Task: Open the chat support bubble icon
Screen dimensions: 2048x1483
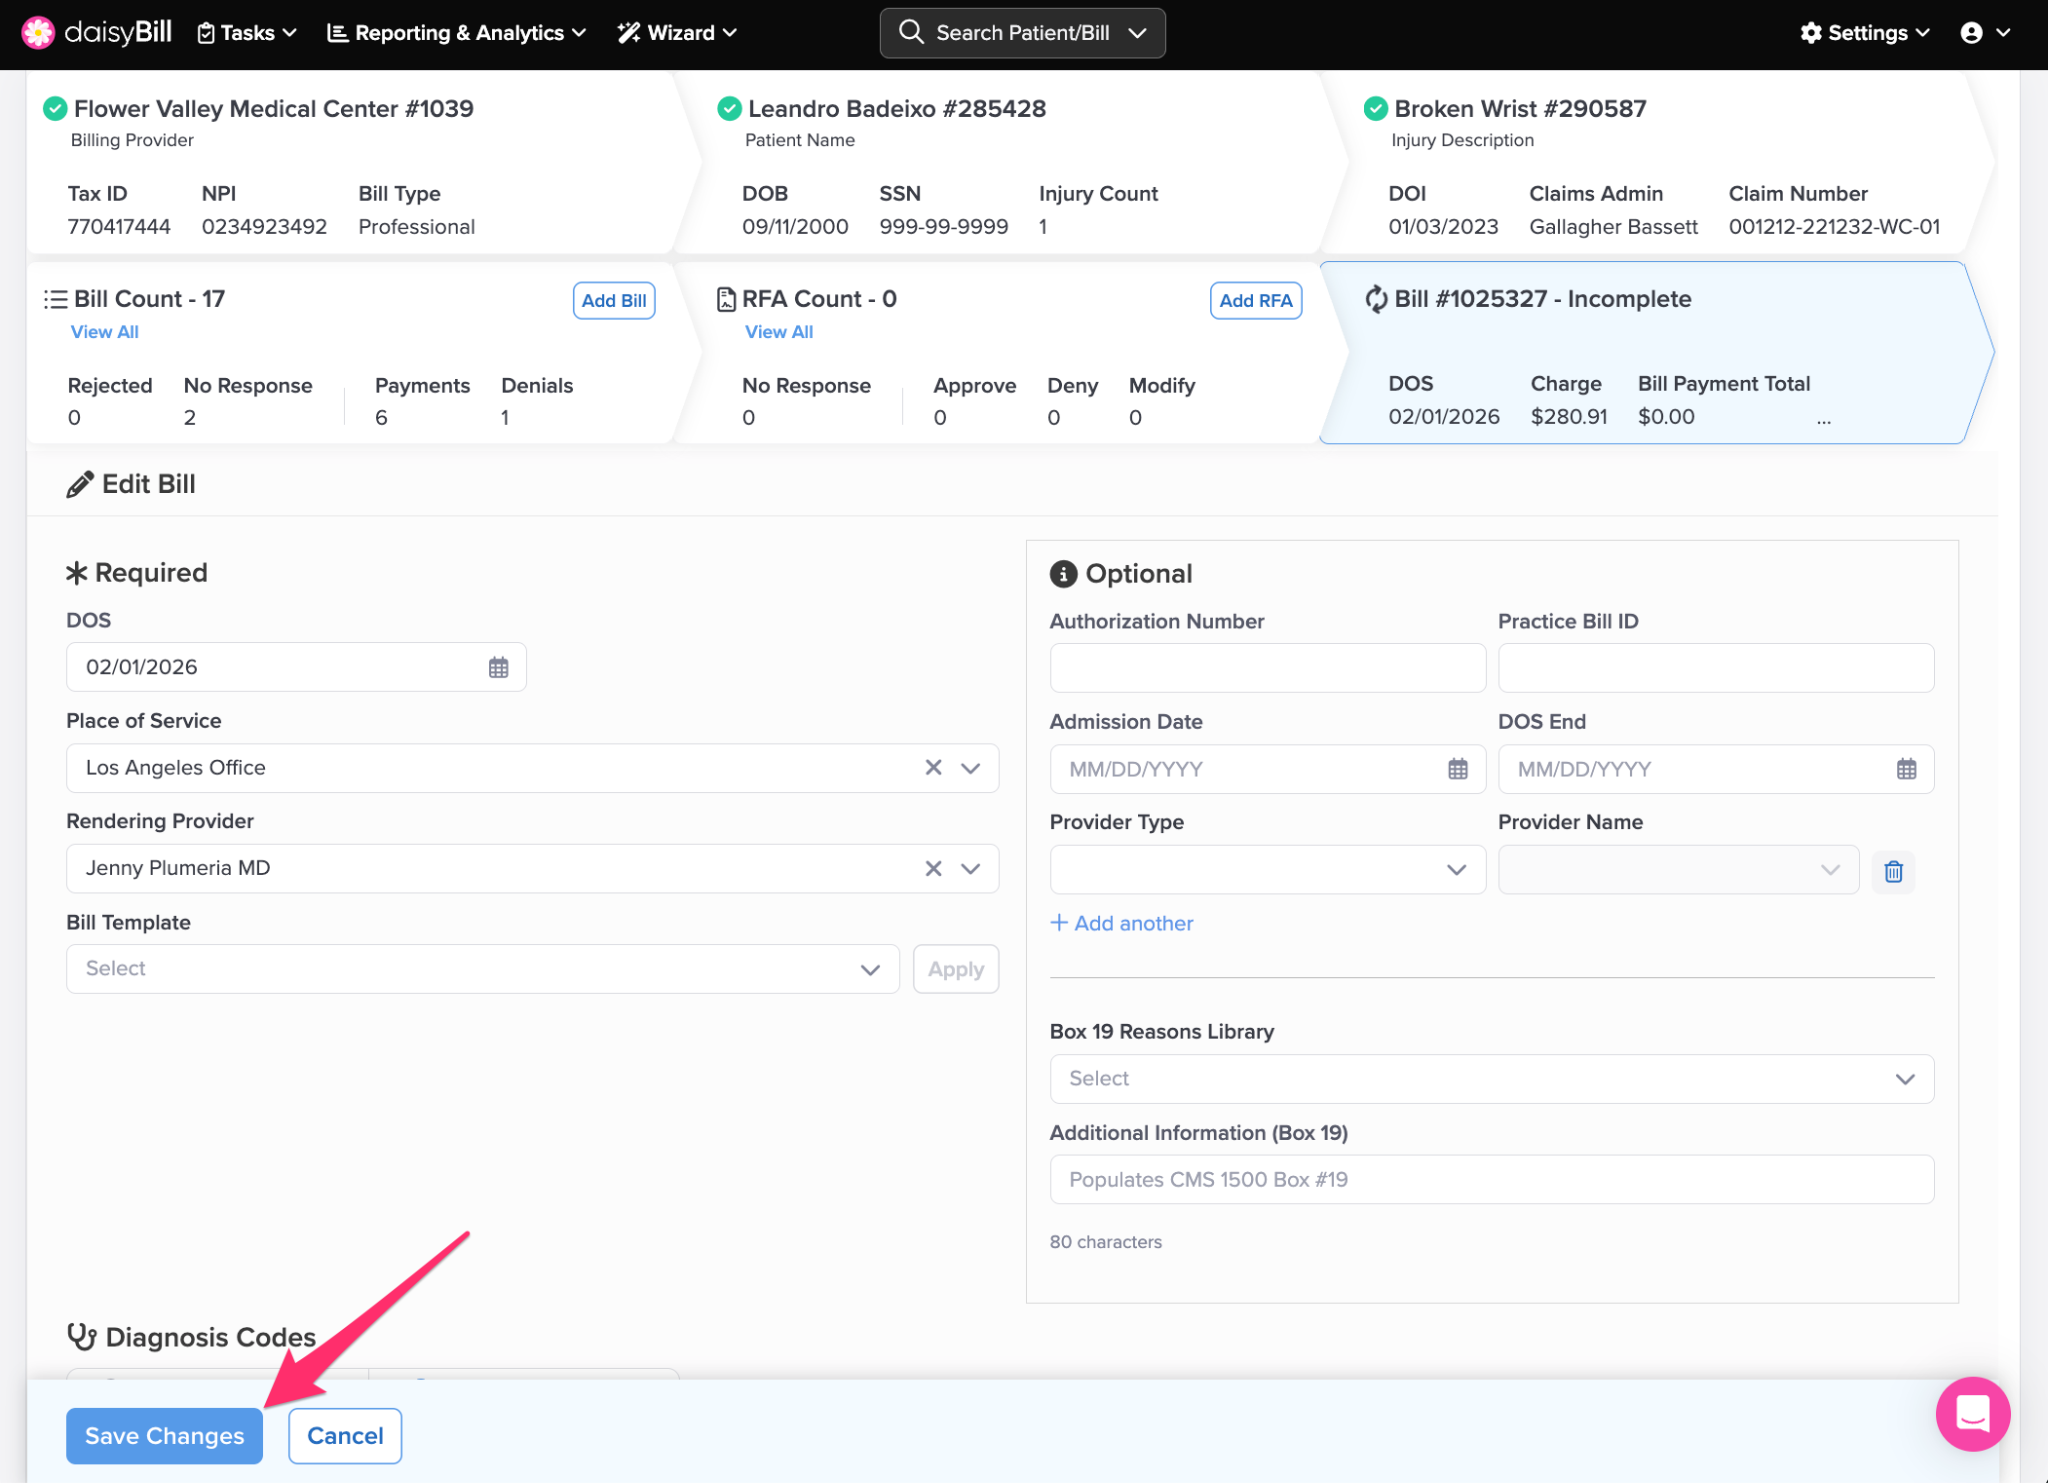Action: (x=1972, y=1413)
